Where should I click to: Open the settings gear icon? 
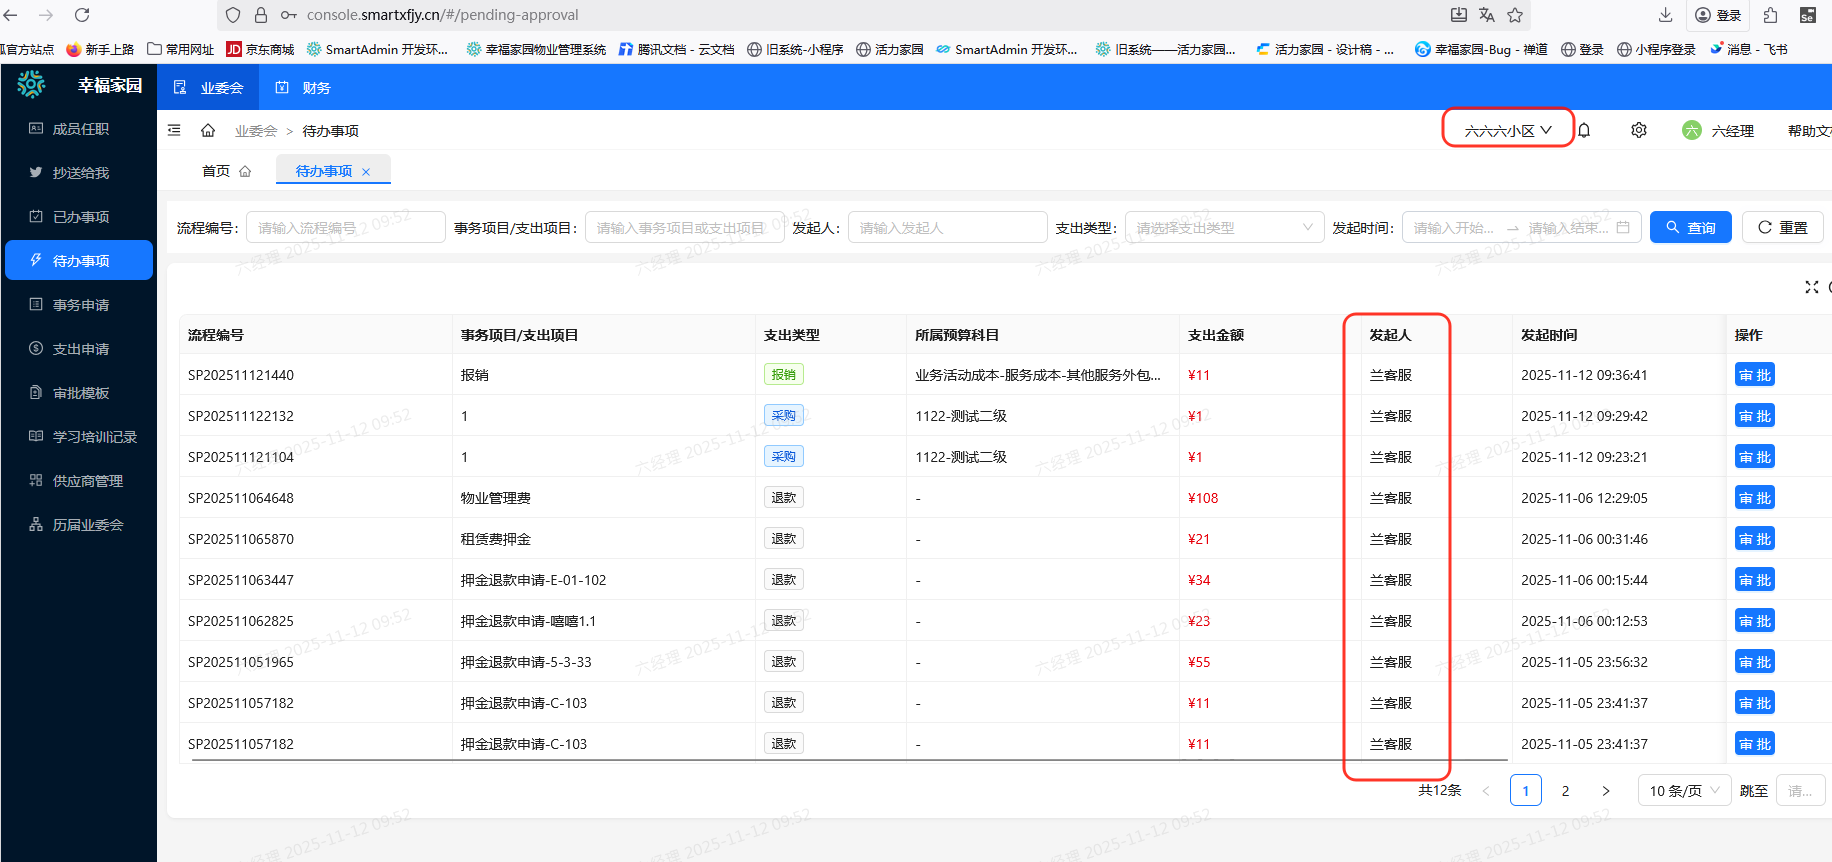point(1639,130)
